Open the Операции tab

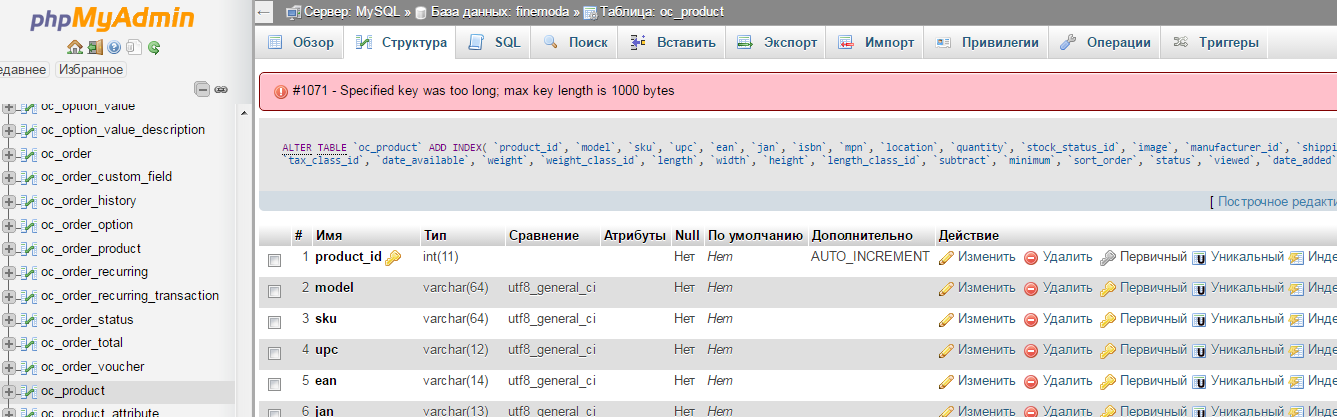pyautogui.click(x=1106, y=43)
